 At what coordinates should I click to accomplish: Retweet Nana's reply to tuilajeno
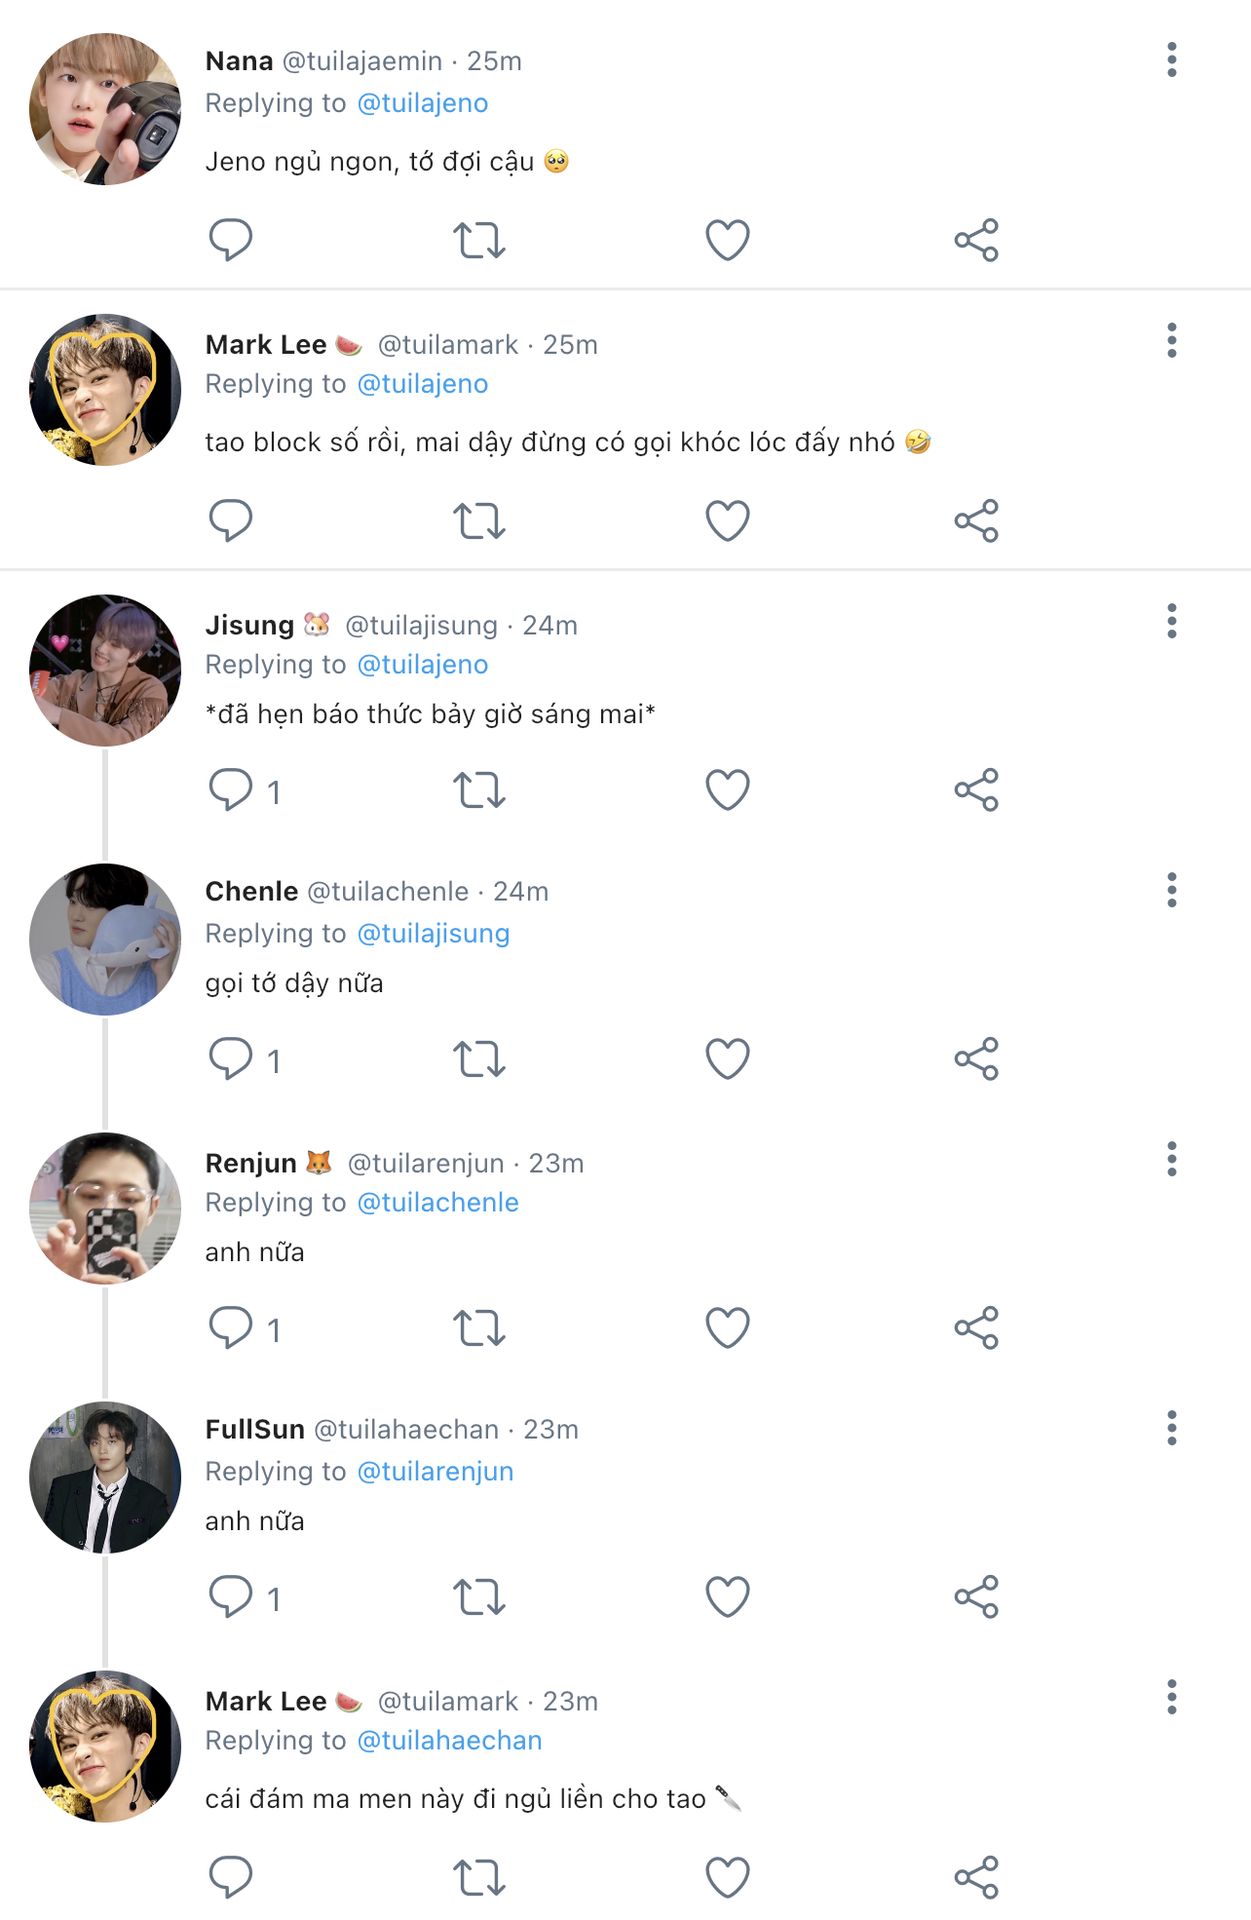[479, 240]
